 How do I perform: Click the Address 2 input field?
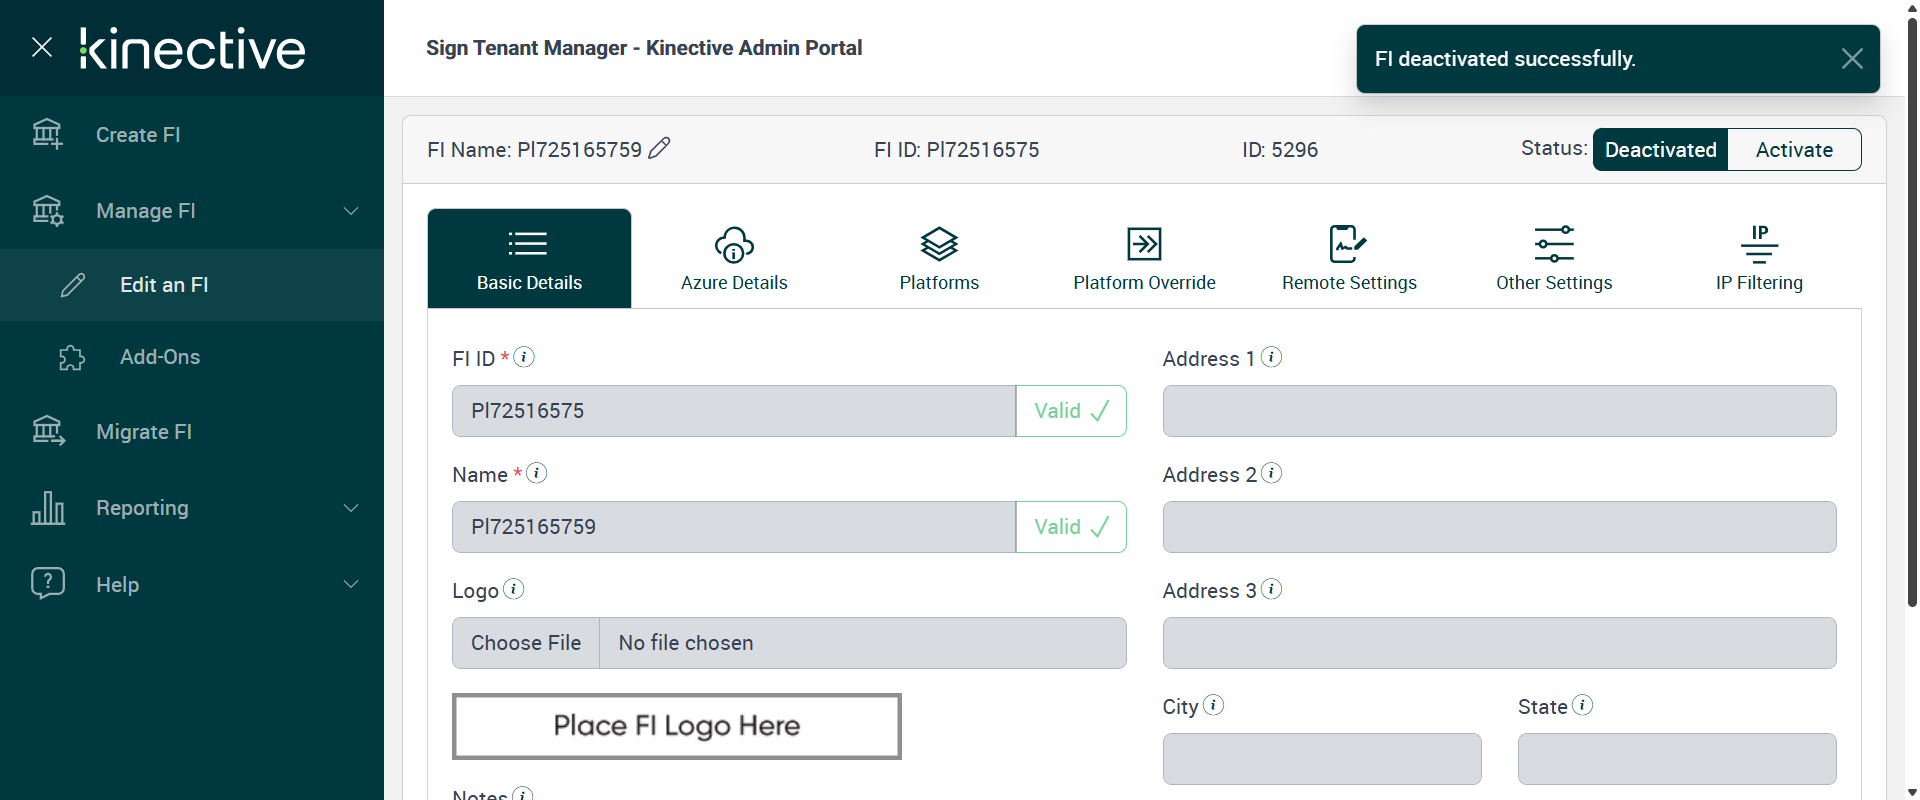pos(1499,527)
